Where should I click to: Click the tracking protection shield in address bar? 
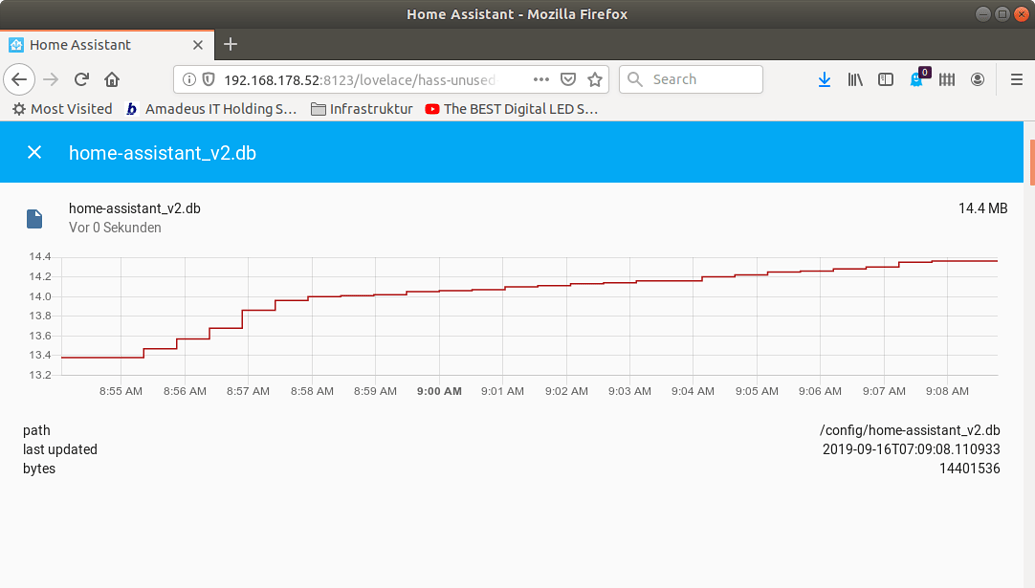(x=207, y=79)
